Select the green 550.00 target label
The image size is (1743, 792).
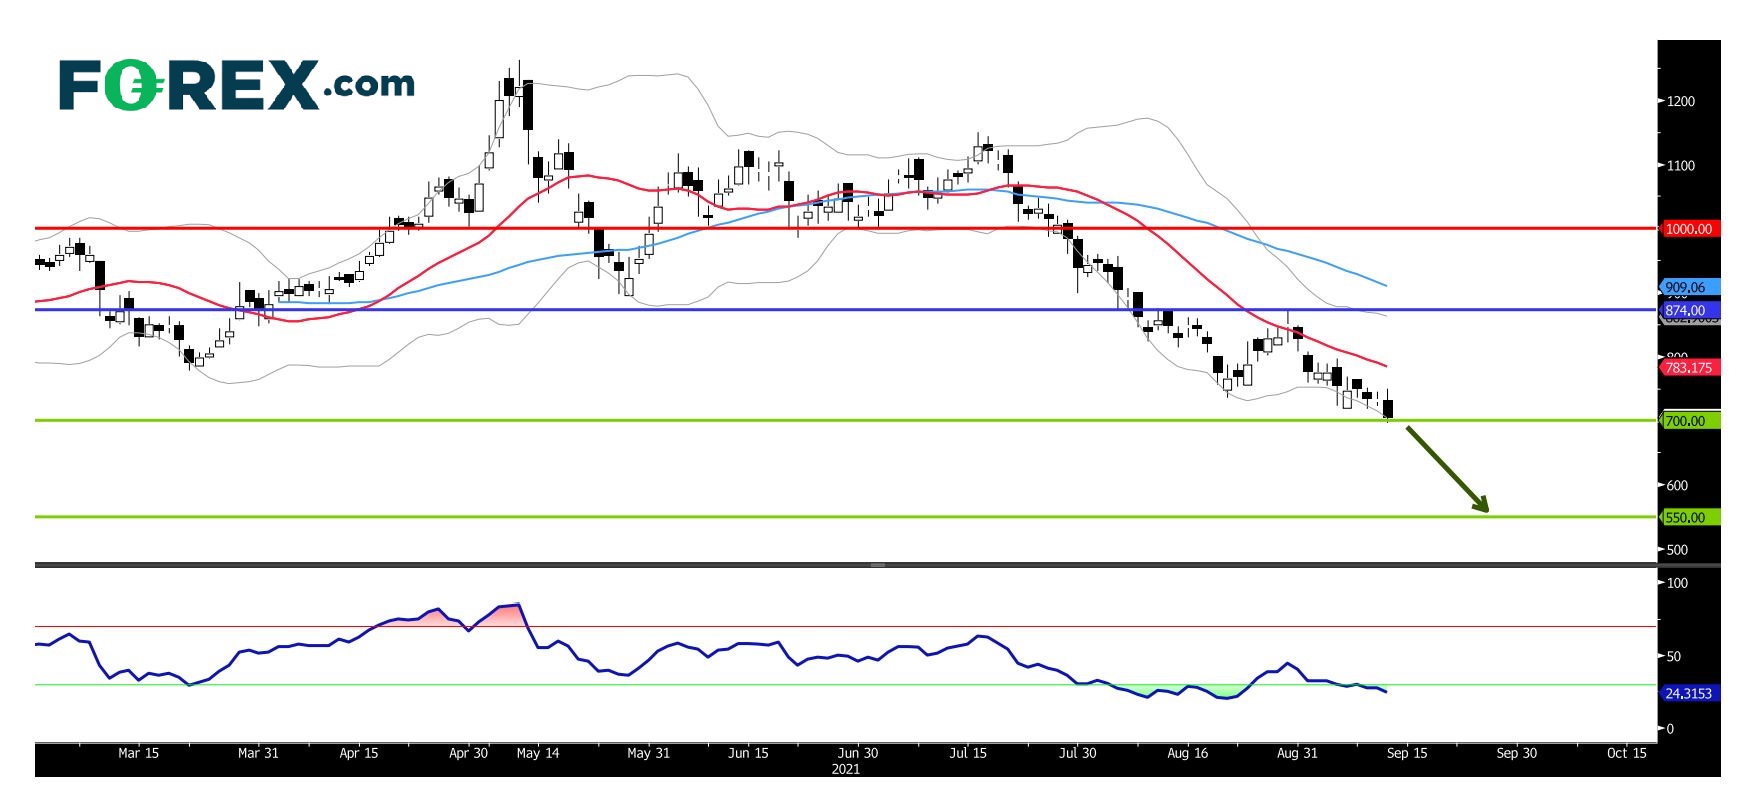click(1689, 518)
